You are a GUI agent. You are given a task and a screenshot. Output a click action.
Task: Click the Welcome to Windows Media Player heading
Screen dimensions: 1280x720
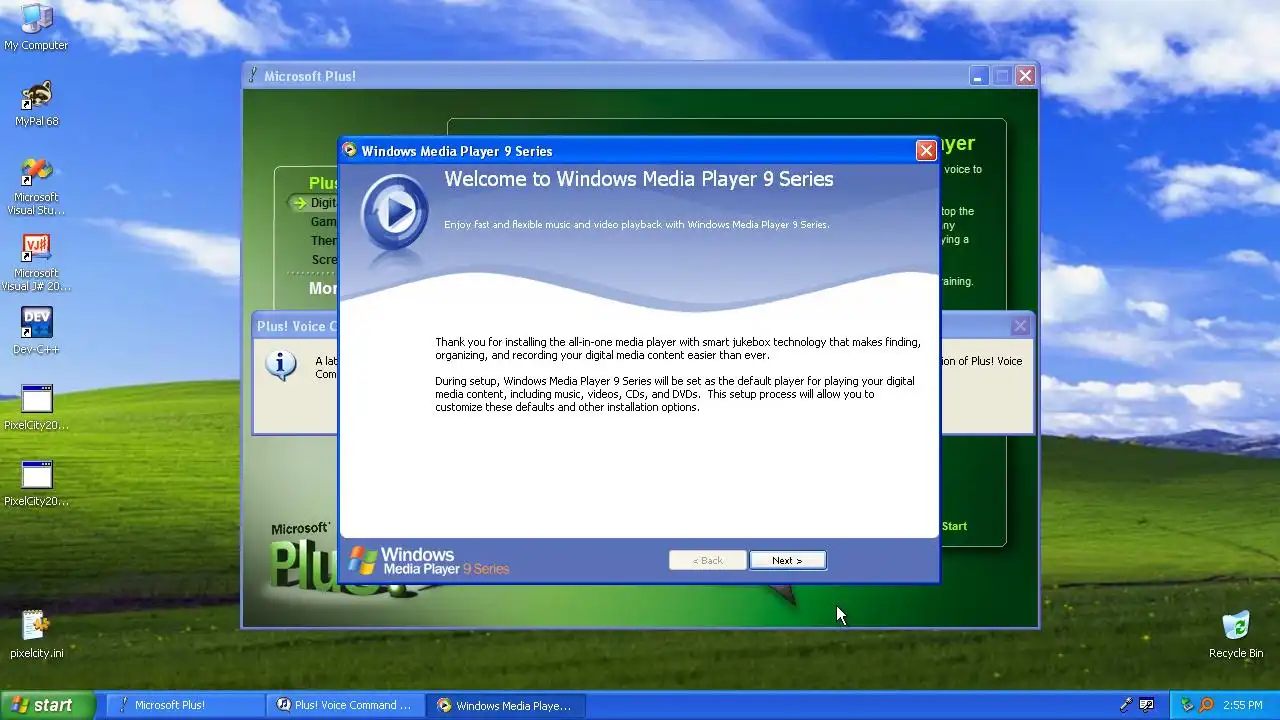pos(639,179)
